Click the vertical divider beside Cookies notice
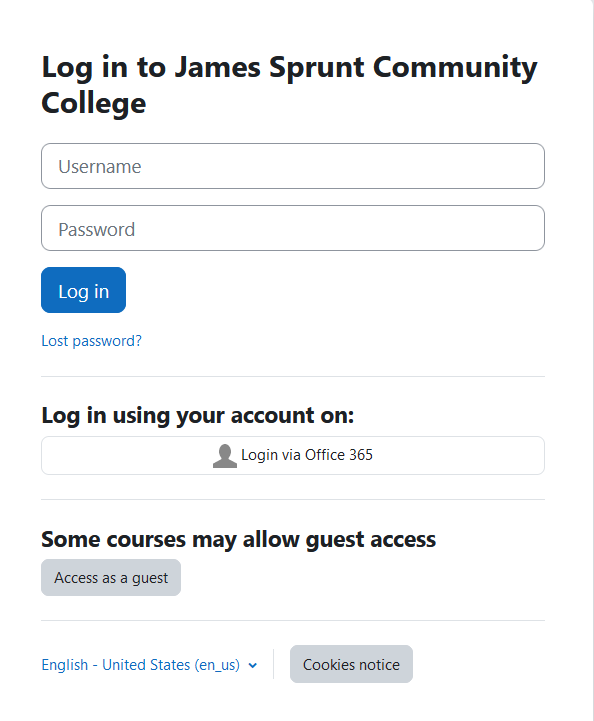The width and height of the screenshot is (594, 721). 274,664
